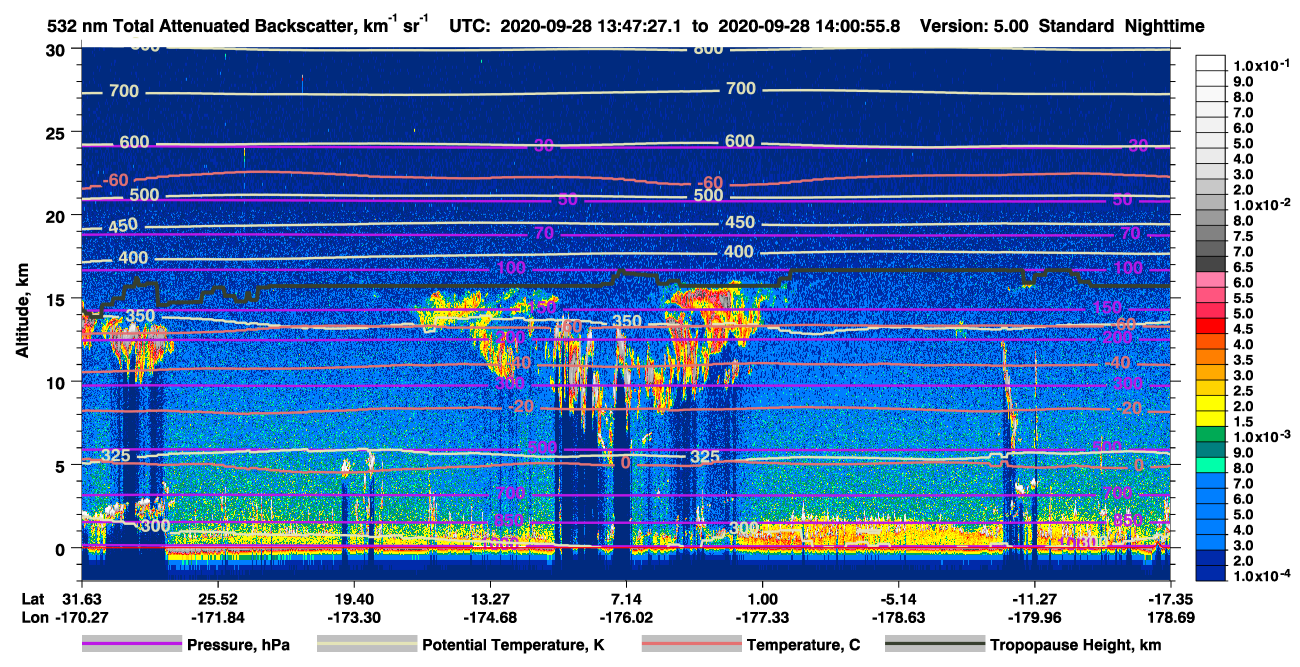Click the longitude value '-170.27'
This screenshot has height=667, width=1300.
(x=81, y=617)
